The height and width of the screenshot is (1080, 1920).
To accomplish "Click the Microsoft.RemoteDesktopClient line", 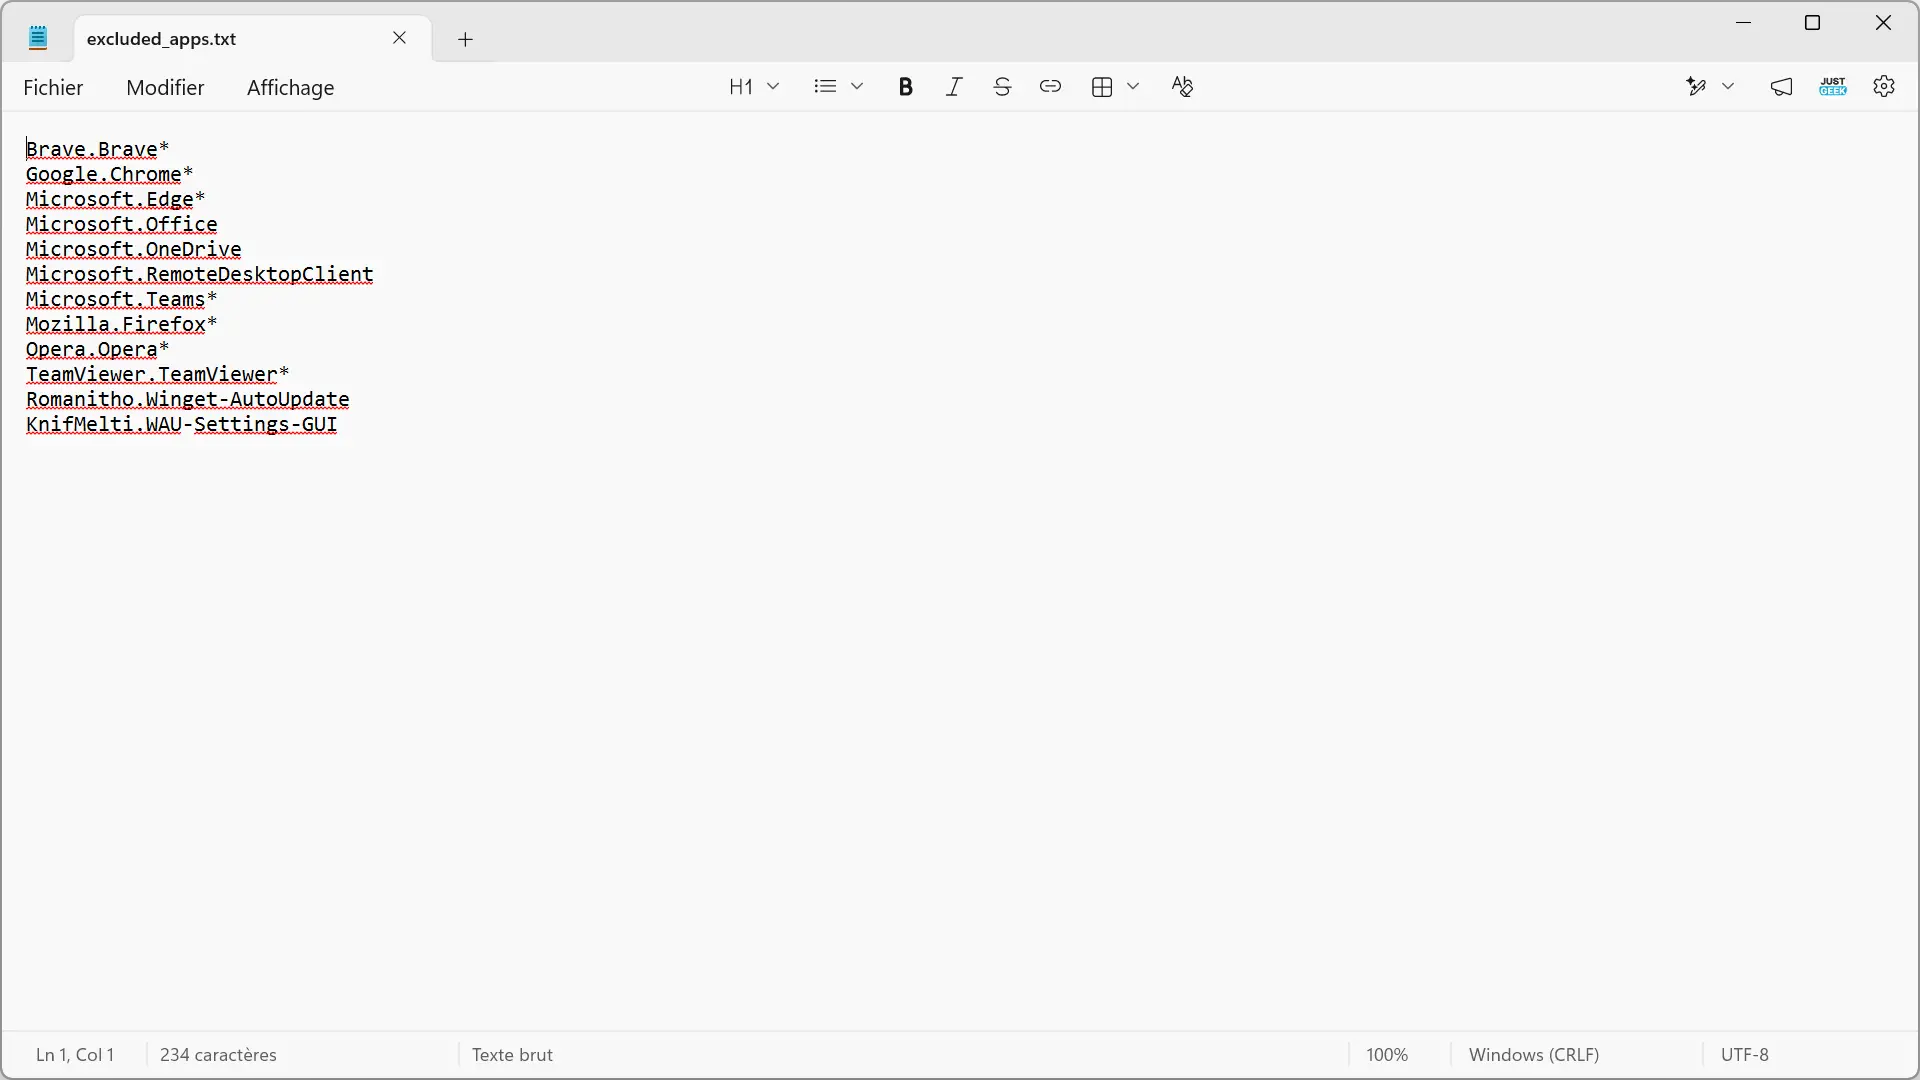I will [199, 274].
